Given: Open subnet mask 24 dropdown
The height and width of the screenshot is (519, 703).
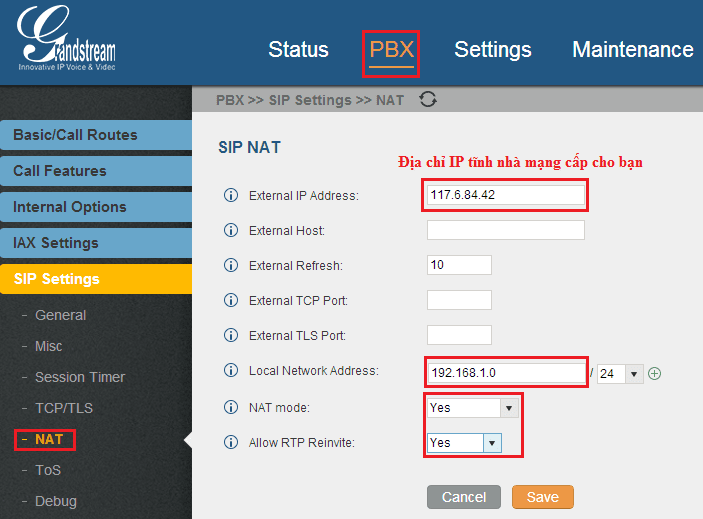Looking at the screenshot, I should (620, 373).
